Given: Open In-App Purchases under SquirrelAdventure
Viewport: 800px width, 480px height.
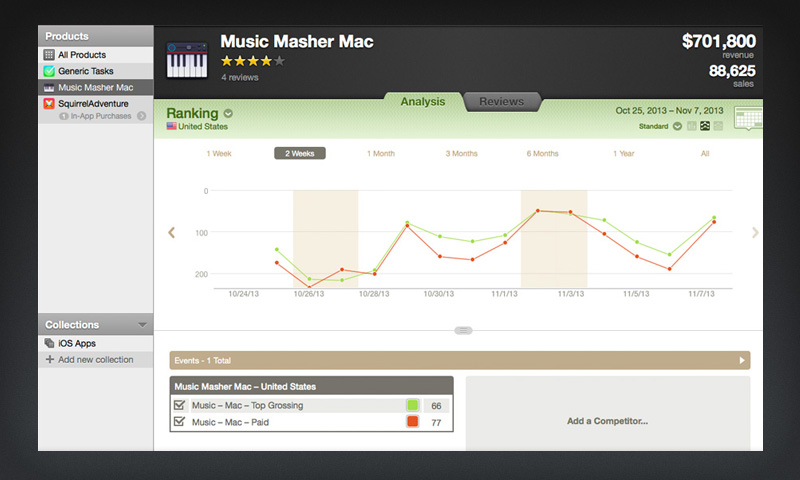Looking at the screenshot, I should coord(101,116).
